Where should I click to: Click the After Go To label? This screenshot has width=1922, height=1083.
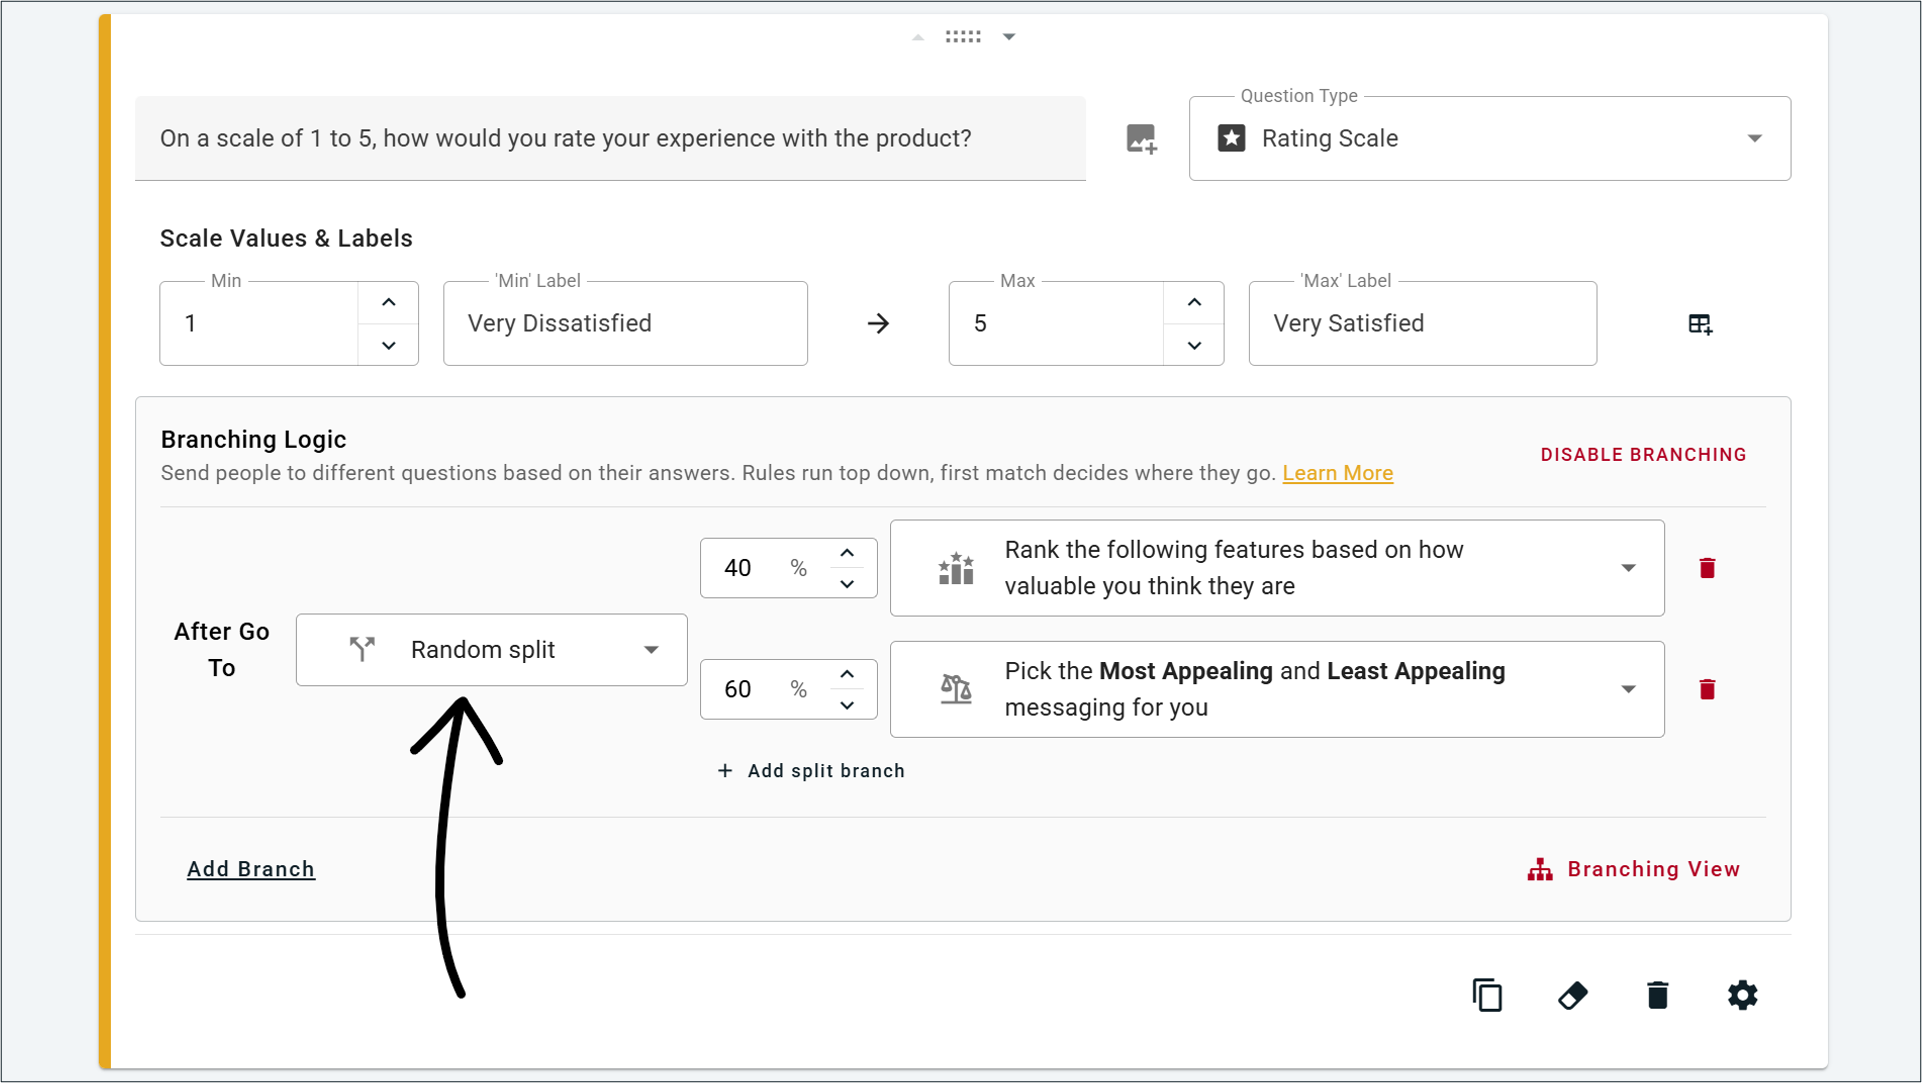click(x=222, y=649)
